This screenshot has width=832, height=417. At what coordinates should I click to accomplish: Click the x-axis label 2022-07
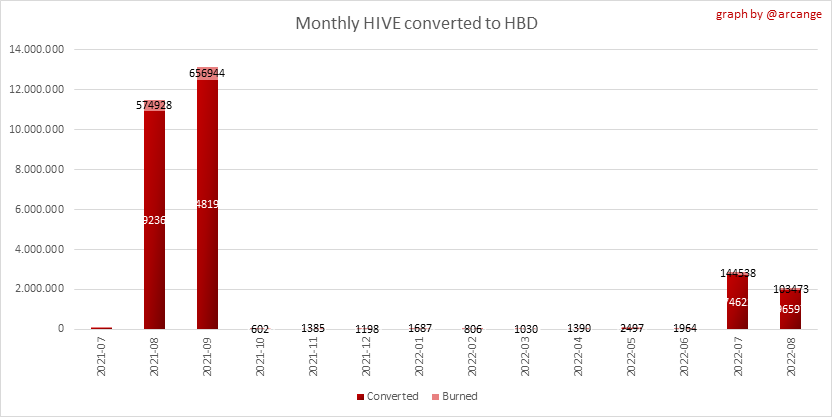pyautogui.click(x=738, y=357)
